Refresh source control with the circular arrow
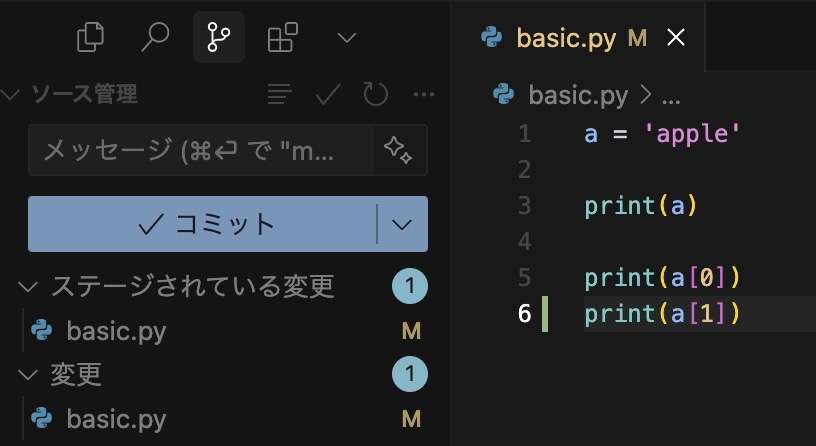Screen dimensions: 816x446 coord(375,94)
